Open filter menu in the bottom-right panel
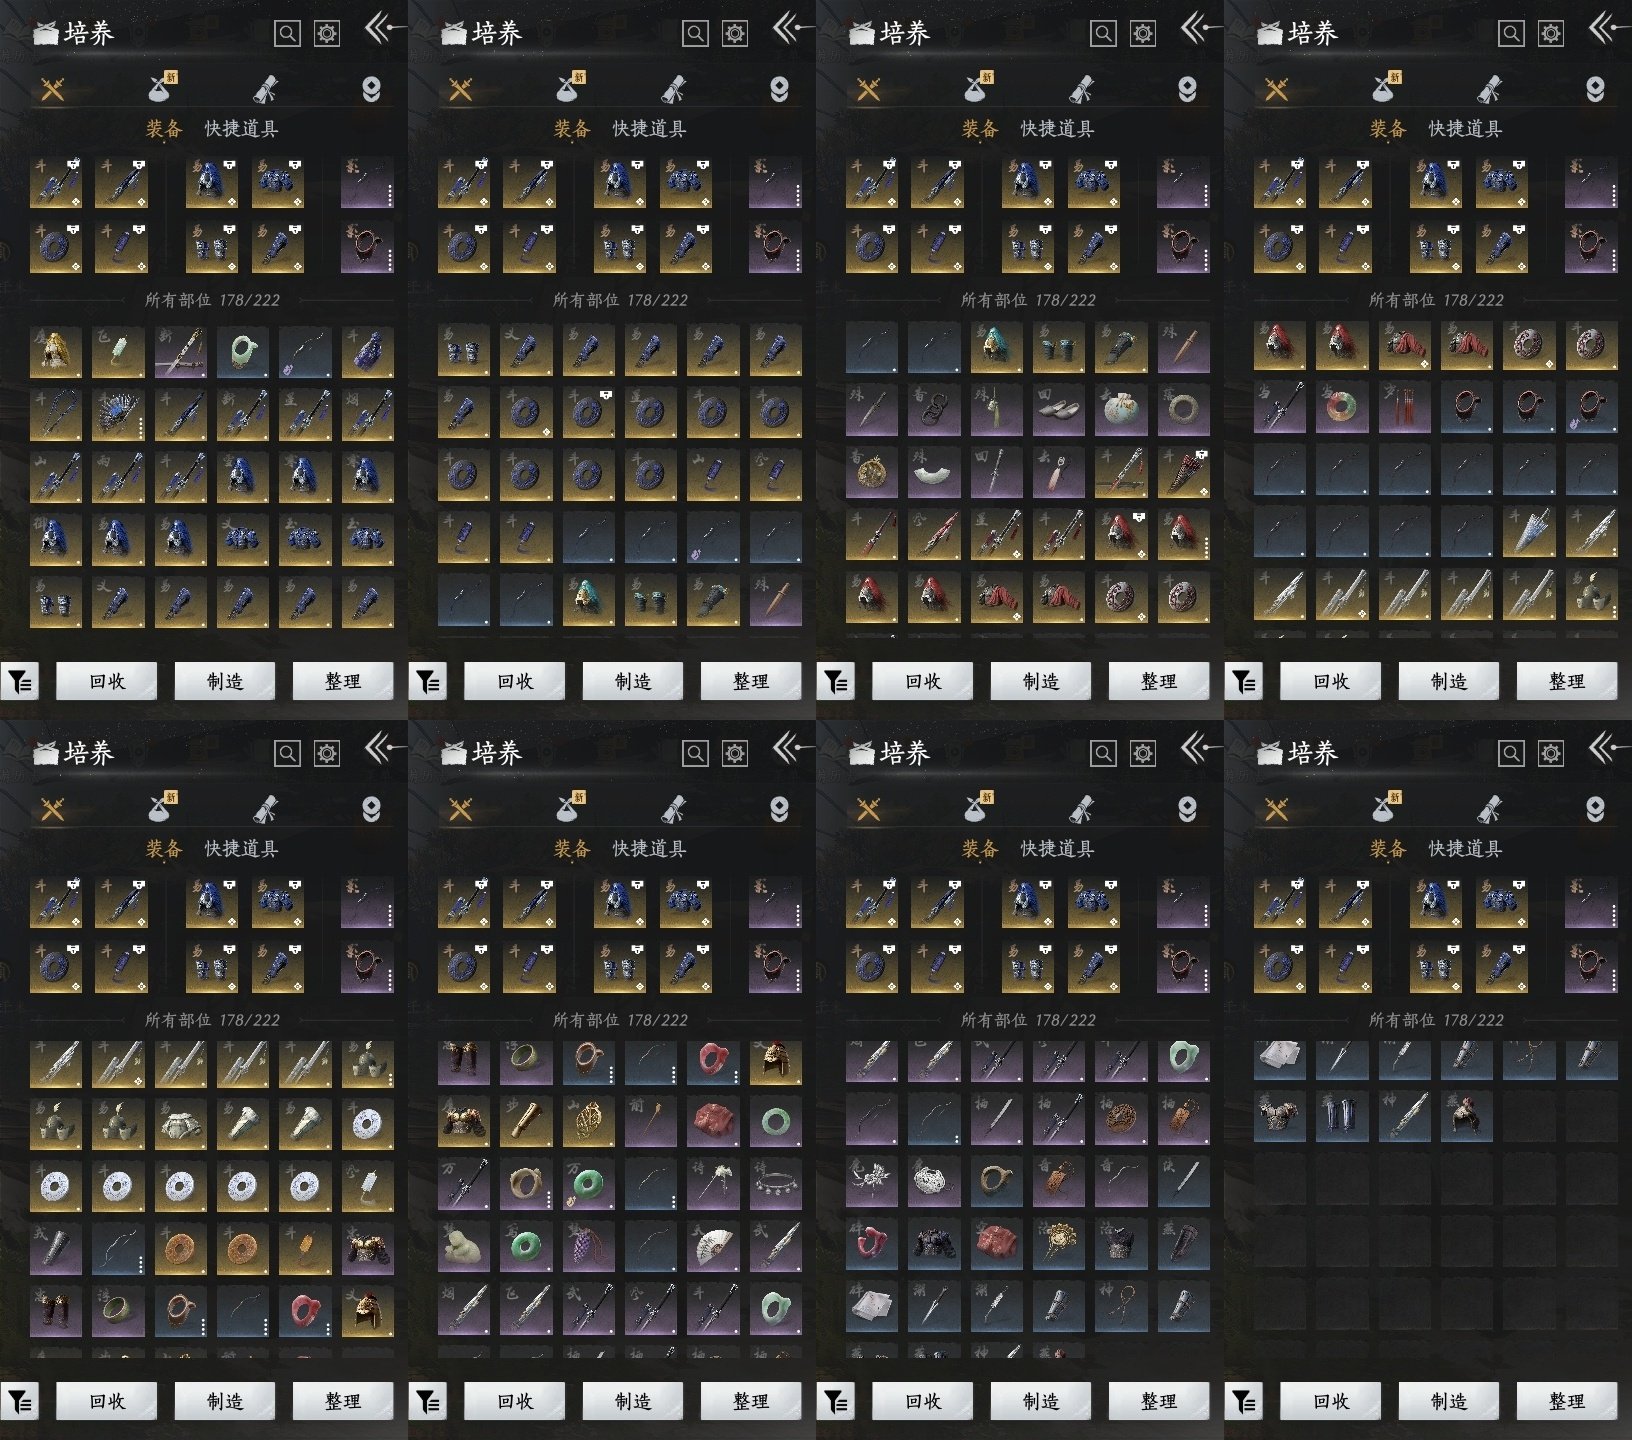 point(1244,1402)
